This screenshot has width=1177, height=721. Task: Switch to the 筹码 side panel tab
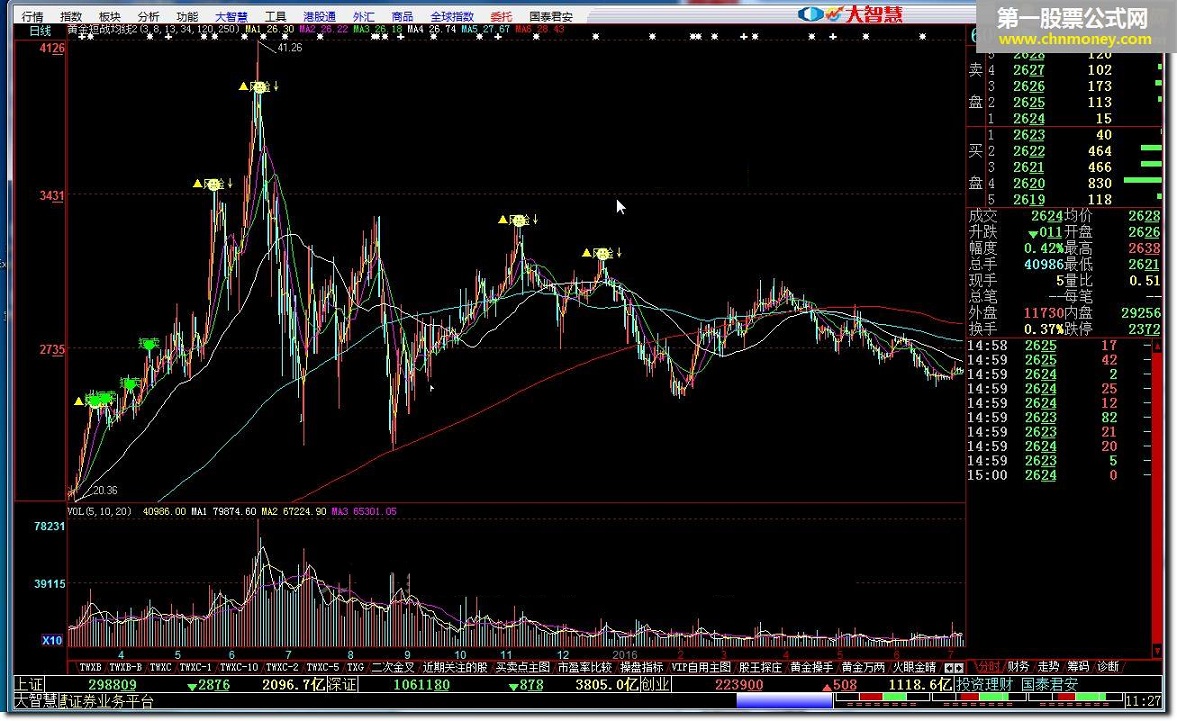[x=1079, y=666]
